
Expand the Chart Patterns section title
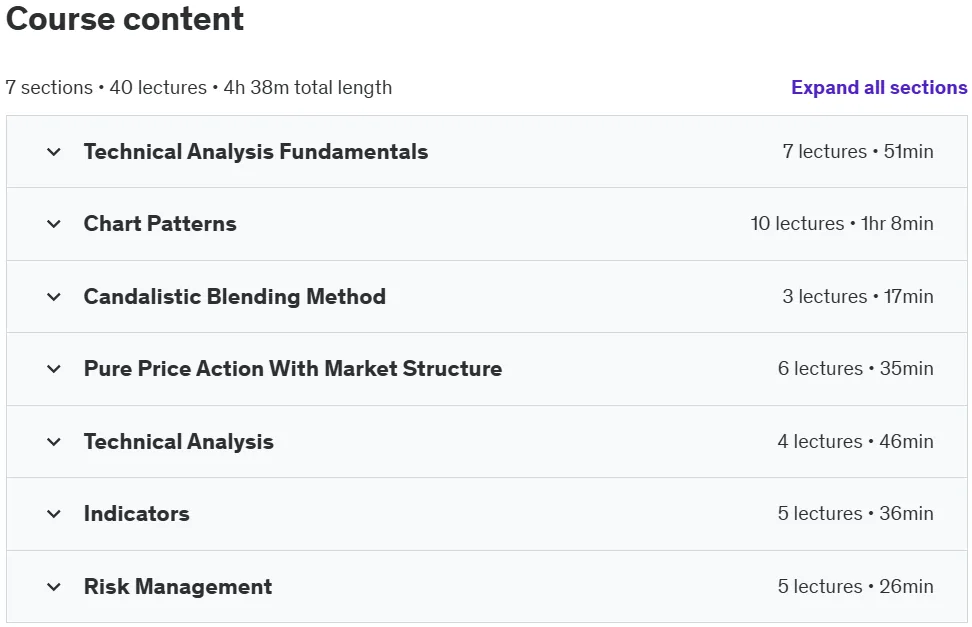pos(160,224)
